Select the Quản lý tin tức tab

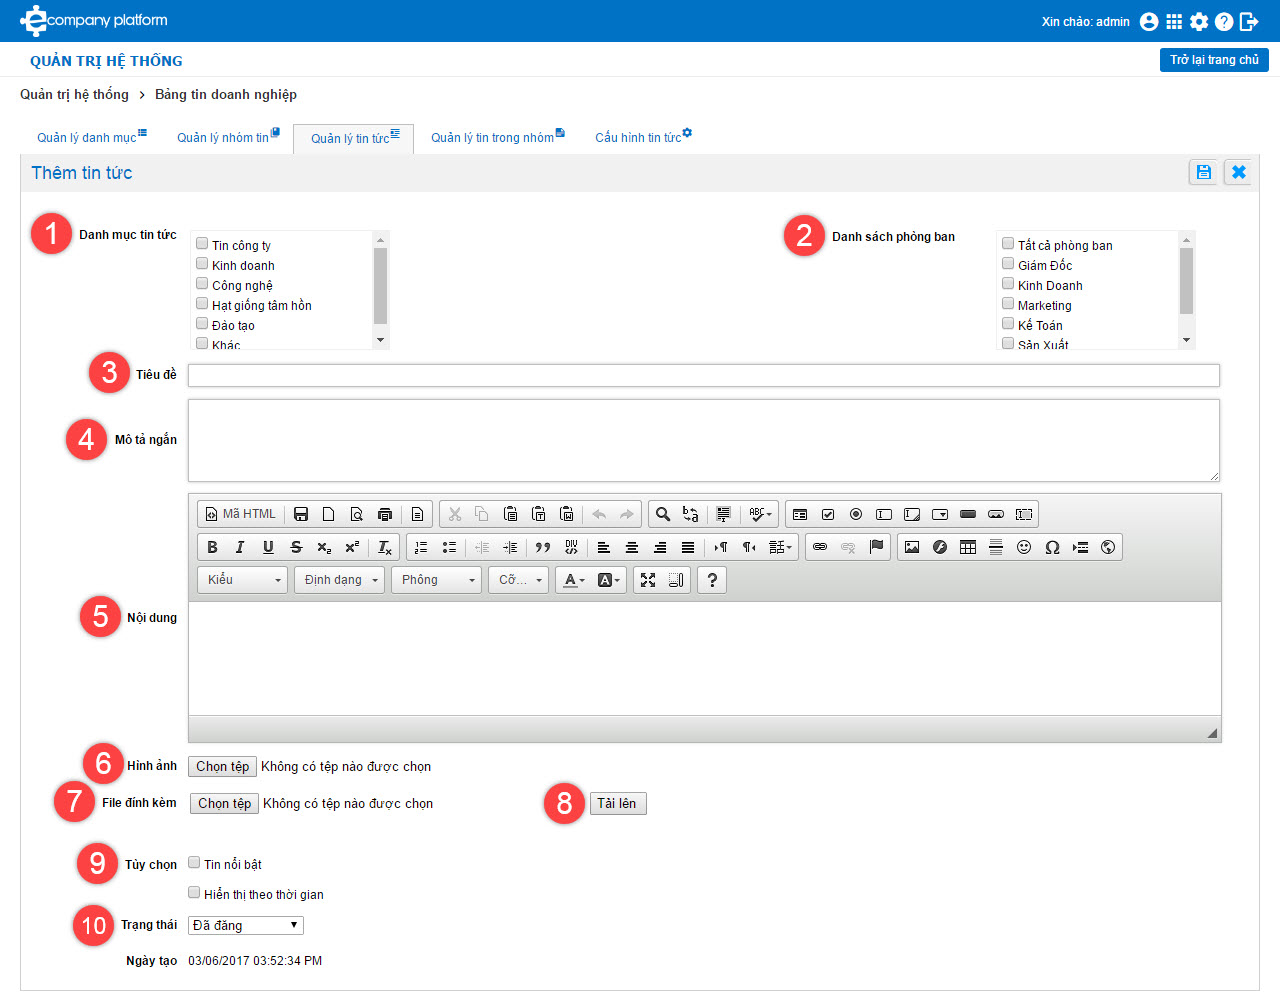click(x=354, y=138)
